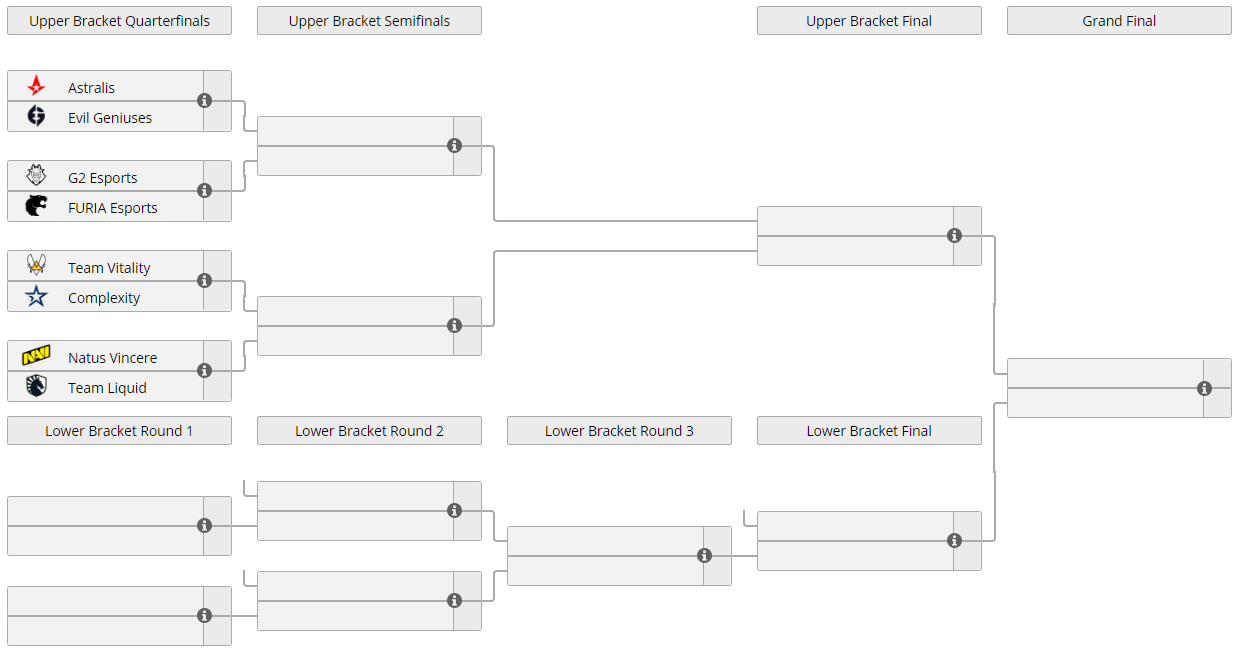1243x653 pixels.
Task: Show match details for Vitality vs Complexity
Action: (205, 281)
